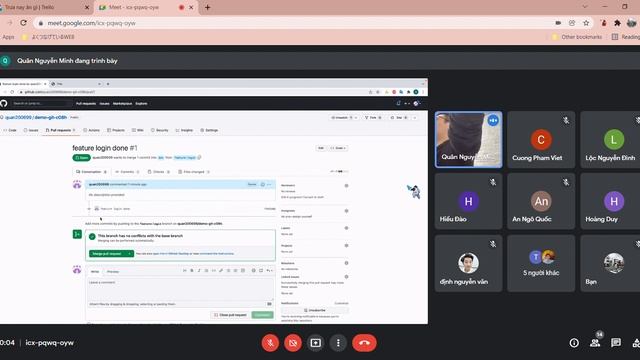
Task: Bookmark this page with the star icon
Action: [586, 23]
